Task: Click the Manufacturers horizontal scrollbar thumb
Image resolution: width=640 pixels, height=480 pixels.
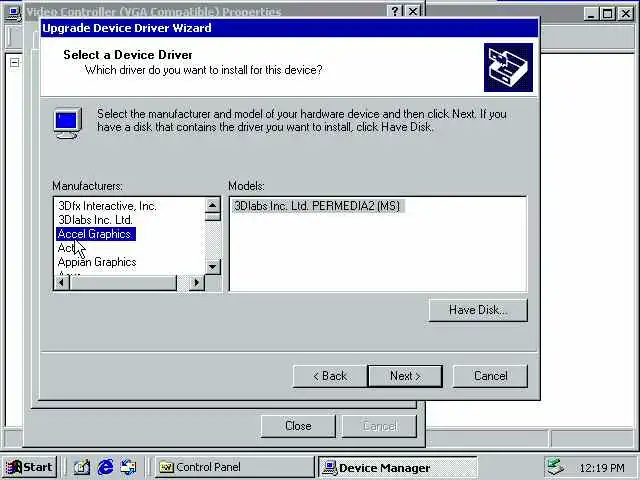Action: pyautogui.click(x=123, y=282)
